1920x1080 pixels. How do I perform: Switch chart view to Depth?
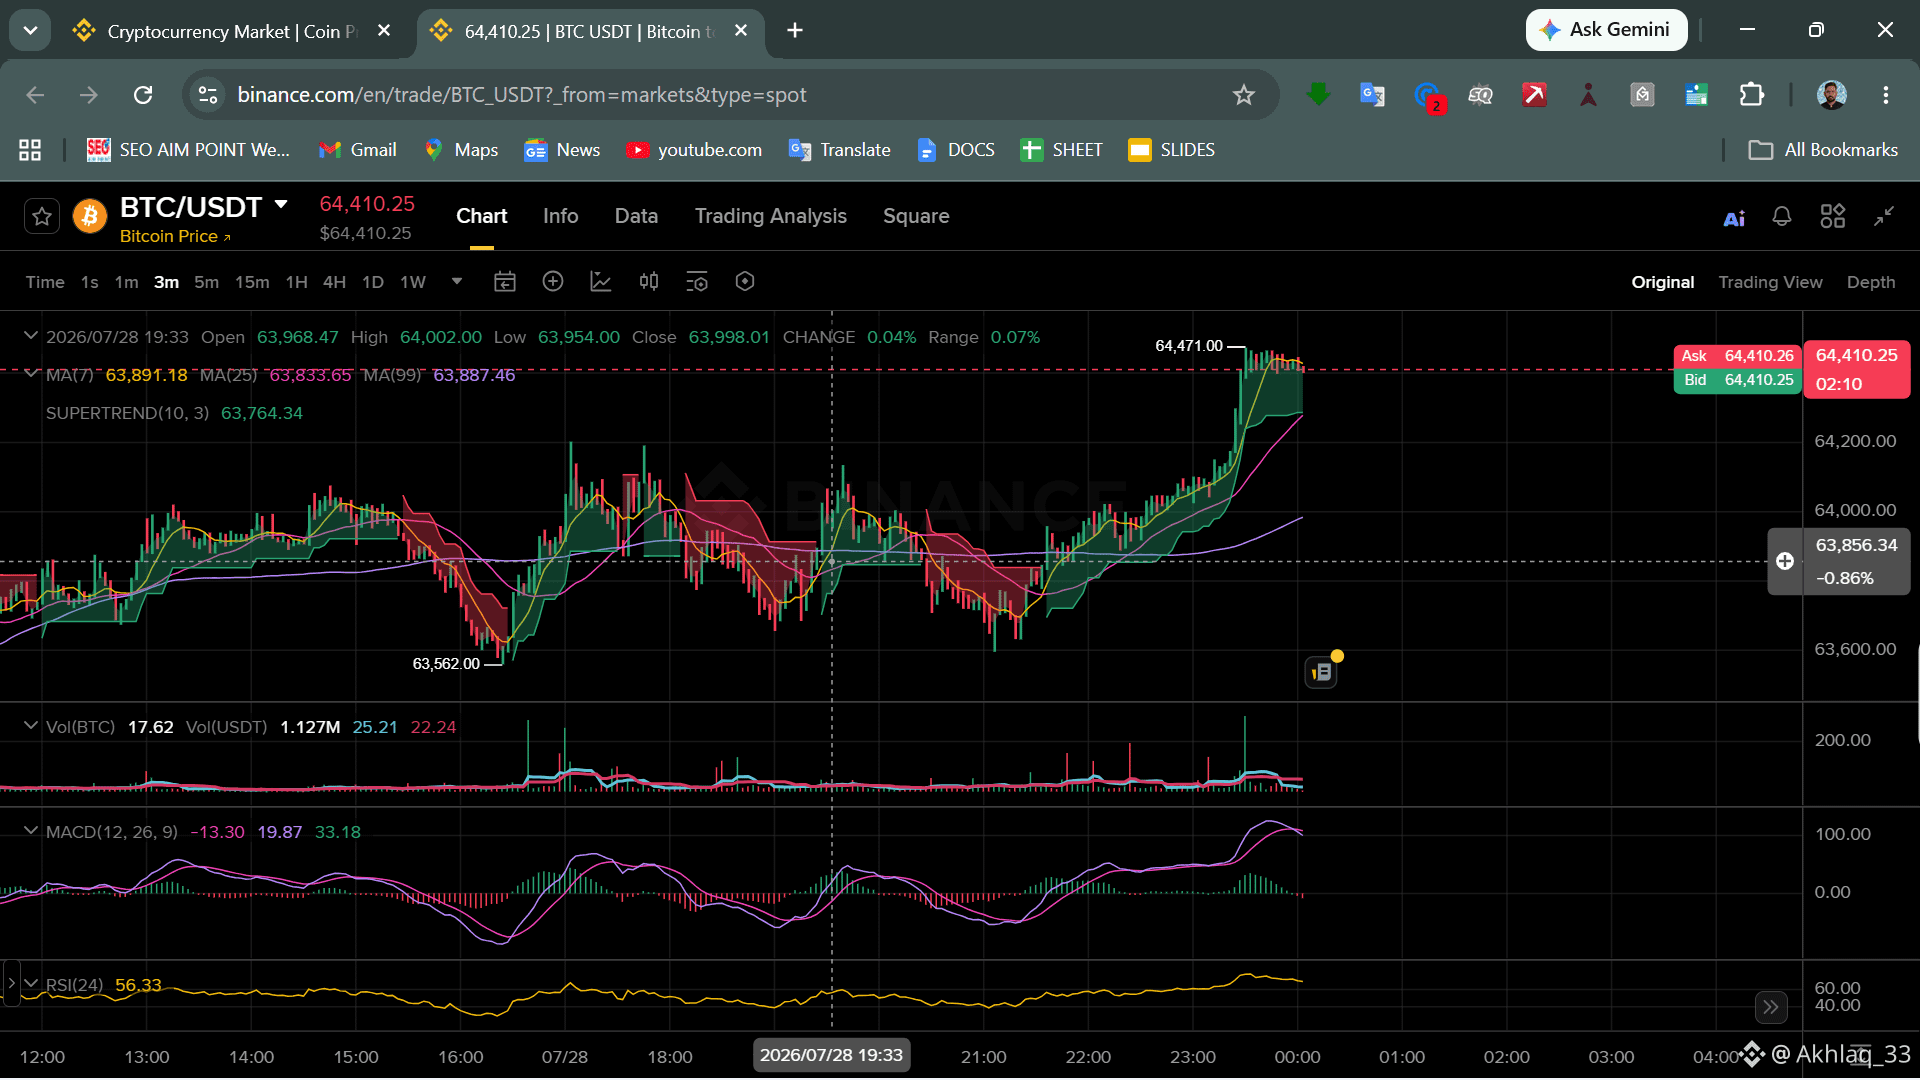1871,282
